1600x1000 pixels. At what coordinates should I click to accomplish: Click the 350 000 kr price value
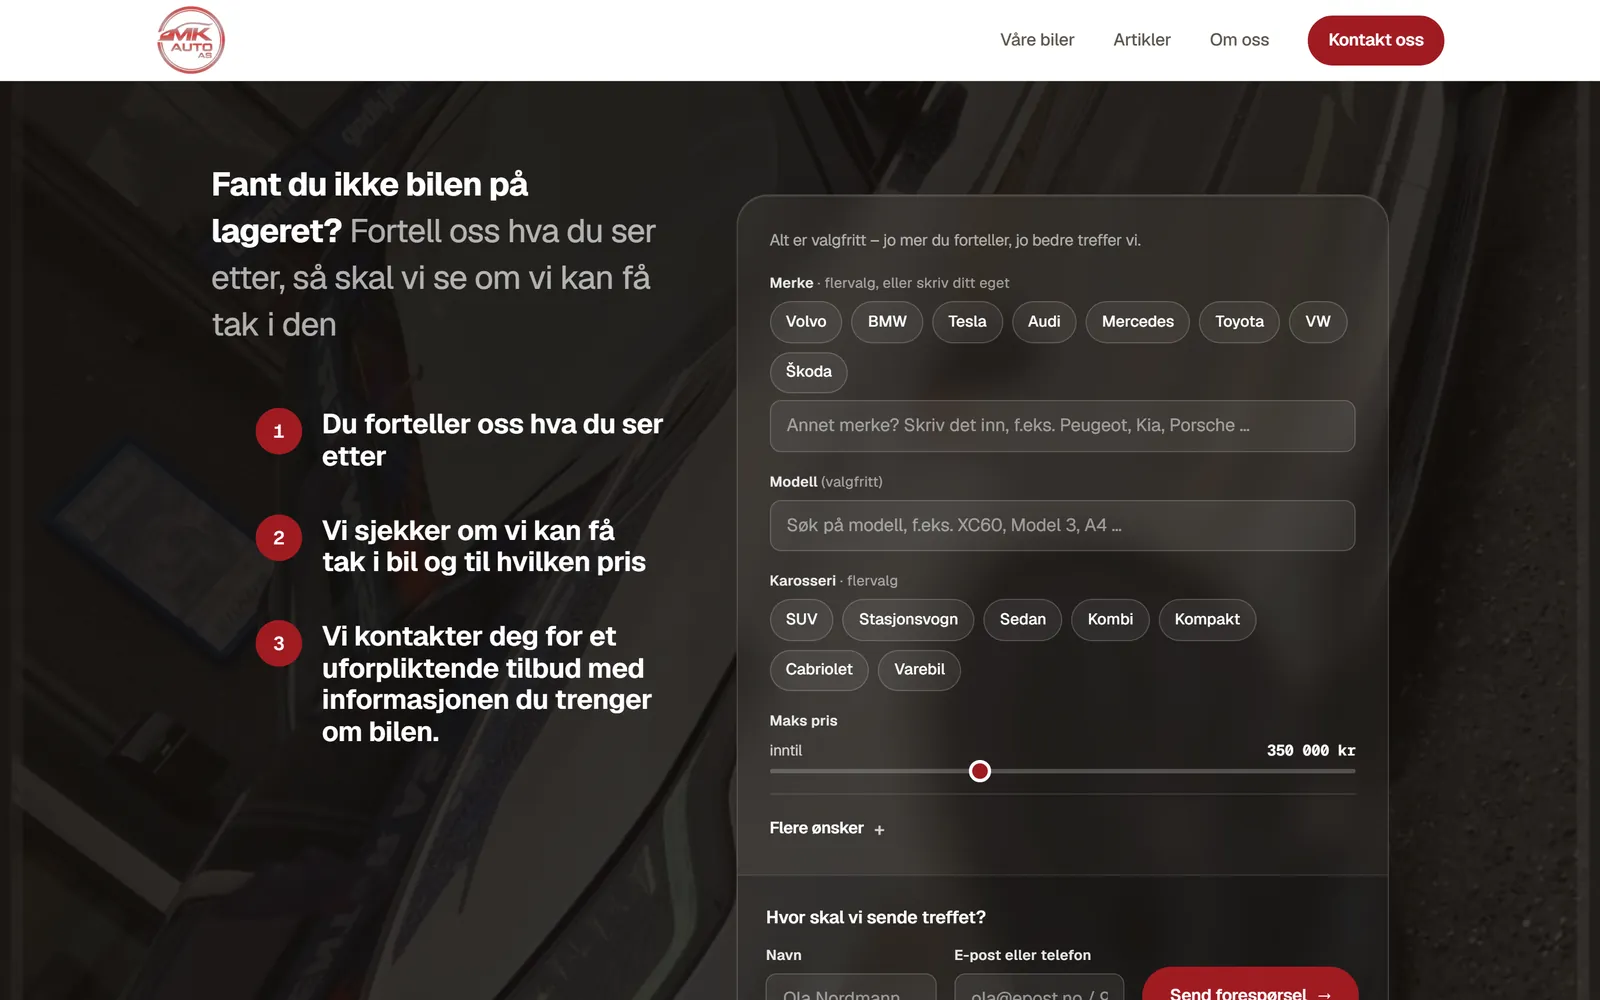pos(1311,751)
